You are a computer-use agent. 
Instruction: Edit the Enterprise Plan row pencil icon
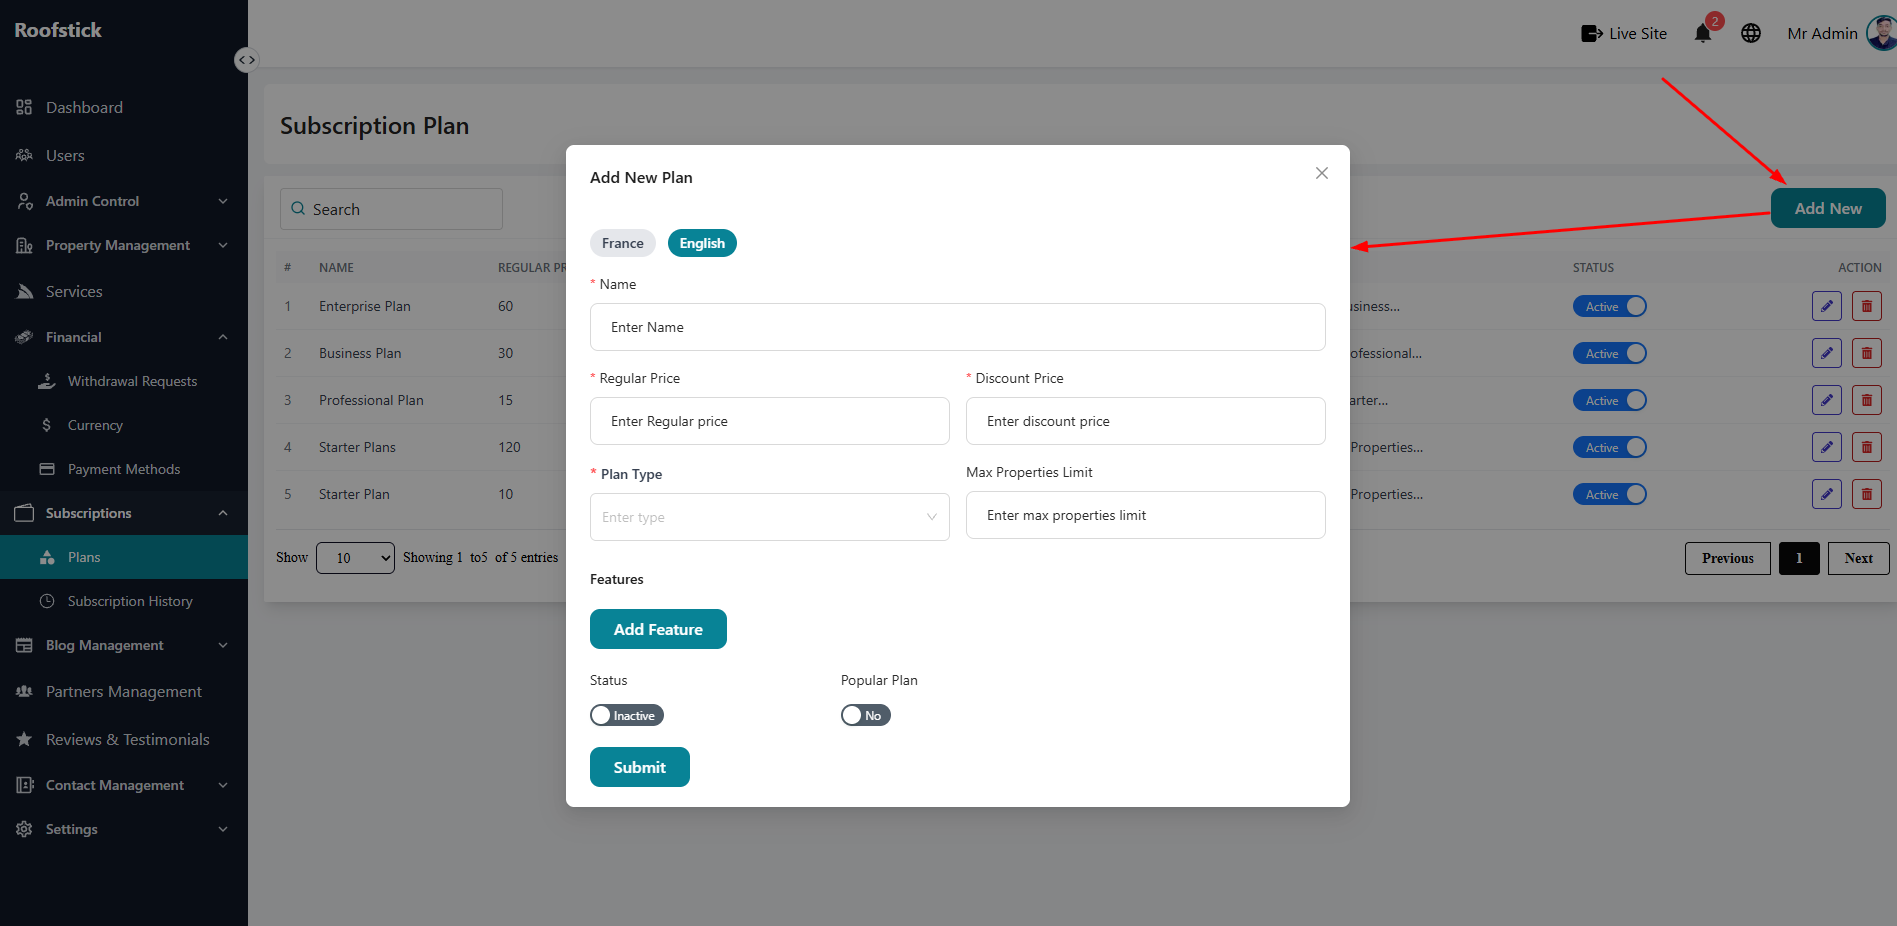coord(1827,306)
